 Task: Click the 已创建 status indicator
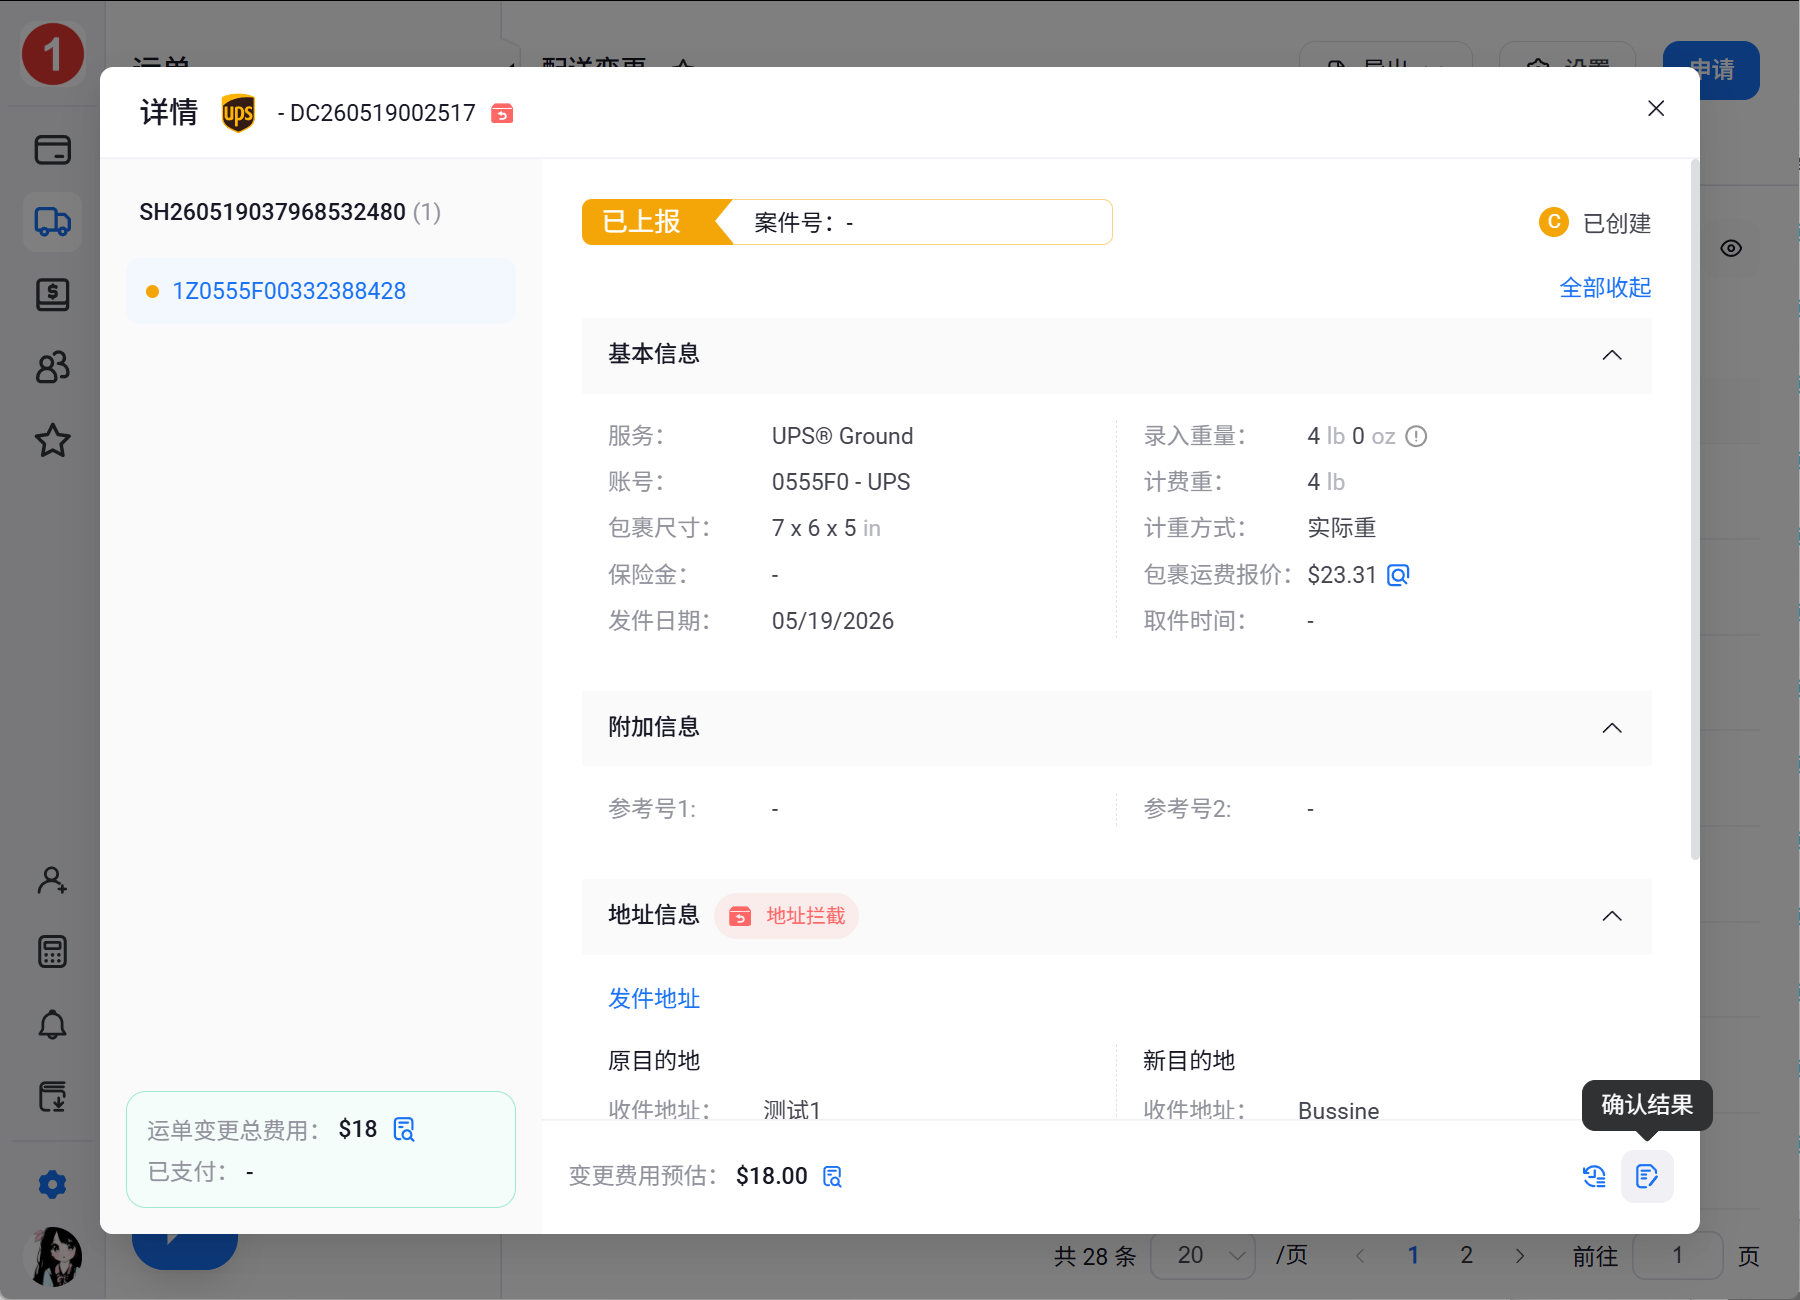click(1595, 222)
